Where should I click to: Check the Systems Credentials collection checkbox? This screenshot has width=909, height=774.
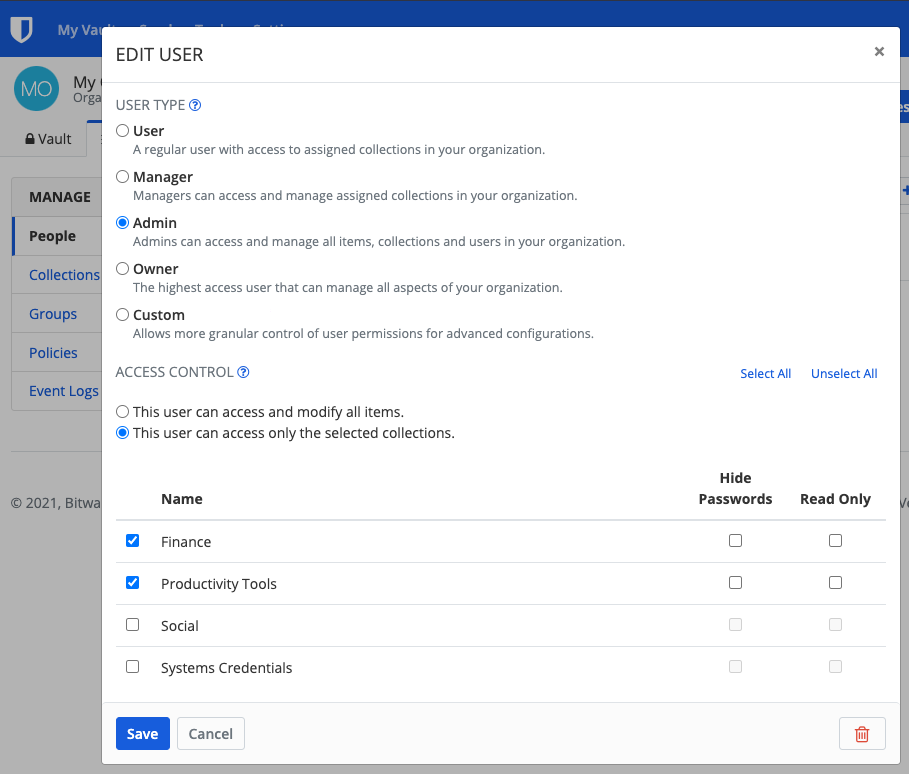point(133,667)
